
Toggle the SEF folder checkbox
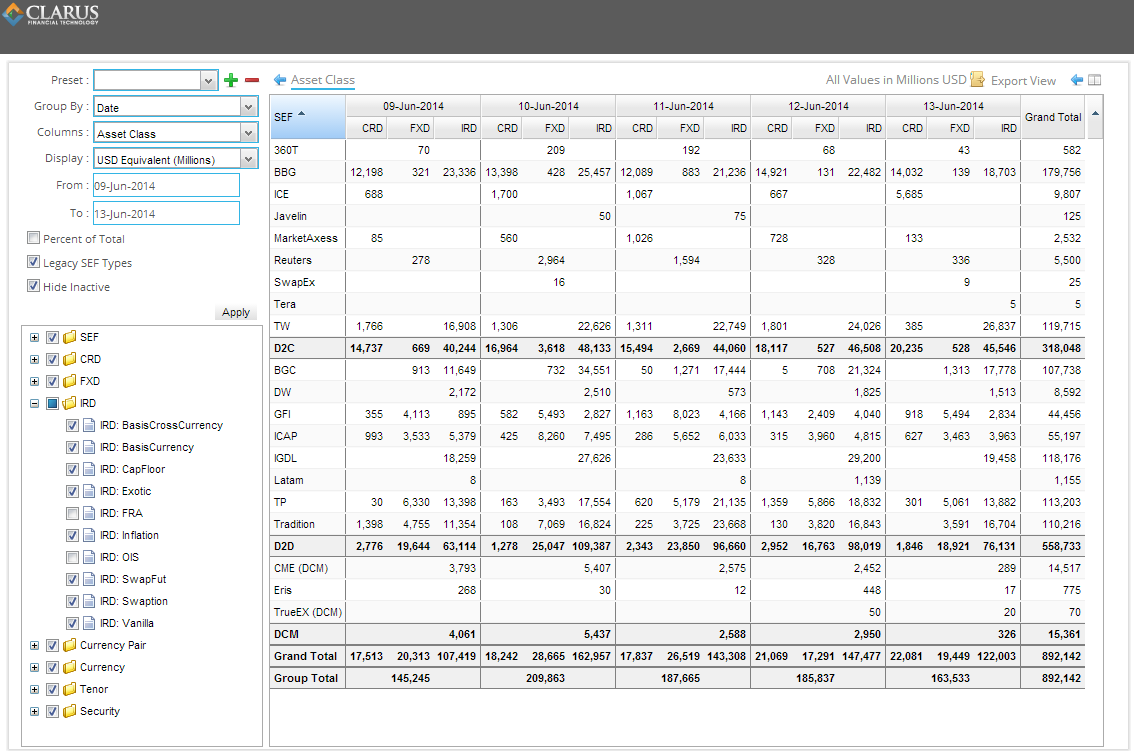point(52,337)
